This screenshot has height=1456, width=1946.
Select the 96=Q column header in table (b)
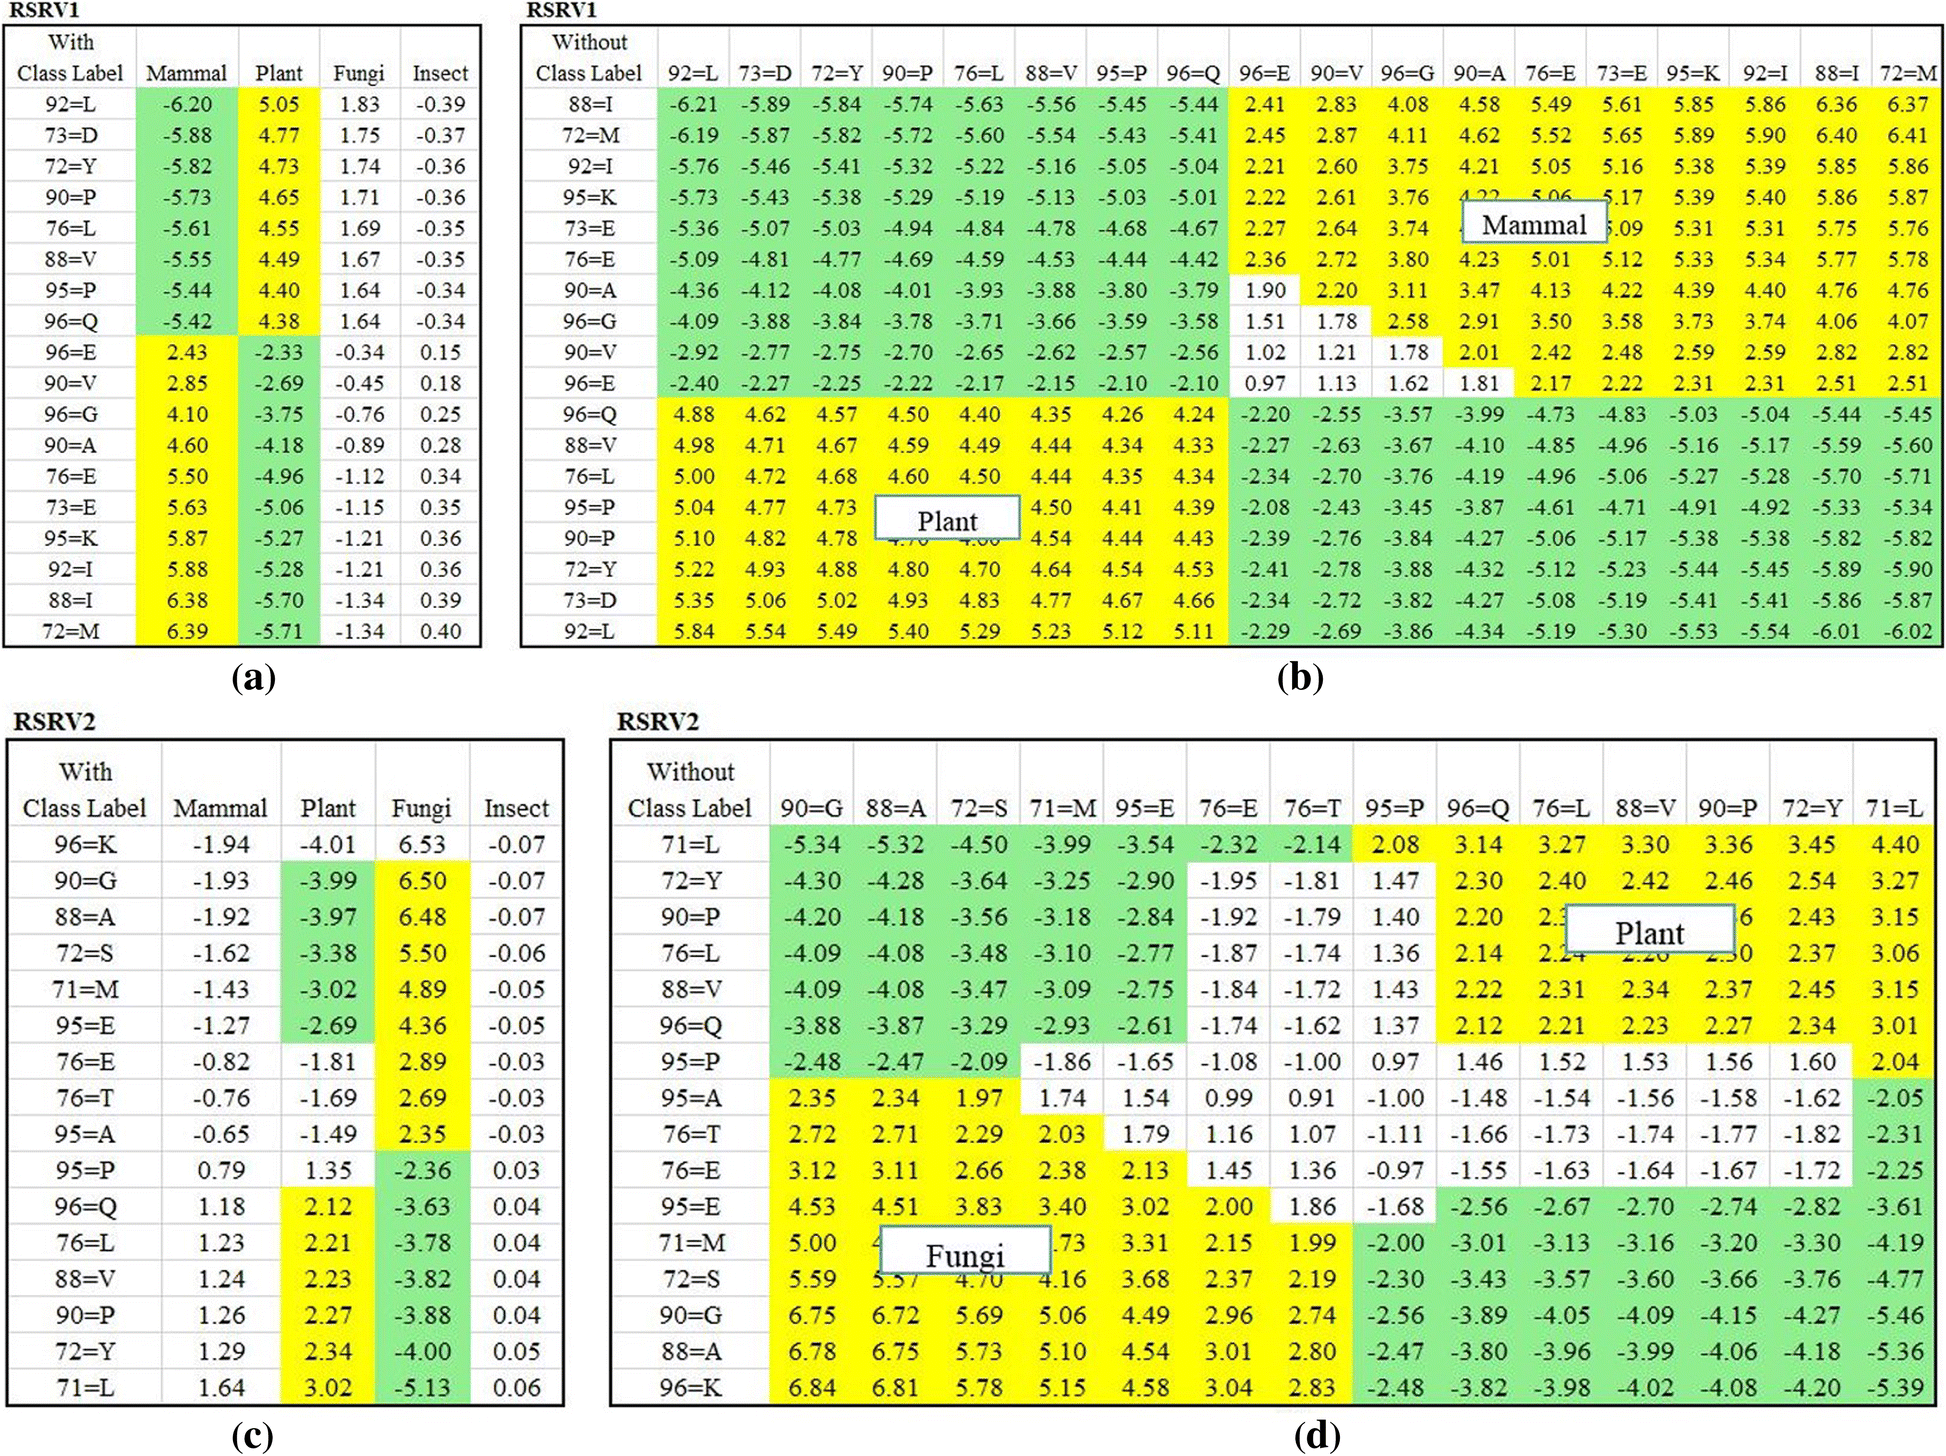pyautogui.click(x=1193, y=73)
